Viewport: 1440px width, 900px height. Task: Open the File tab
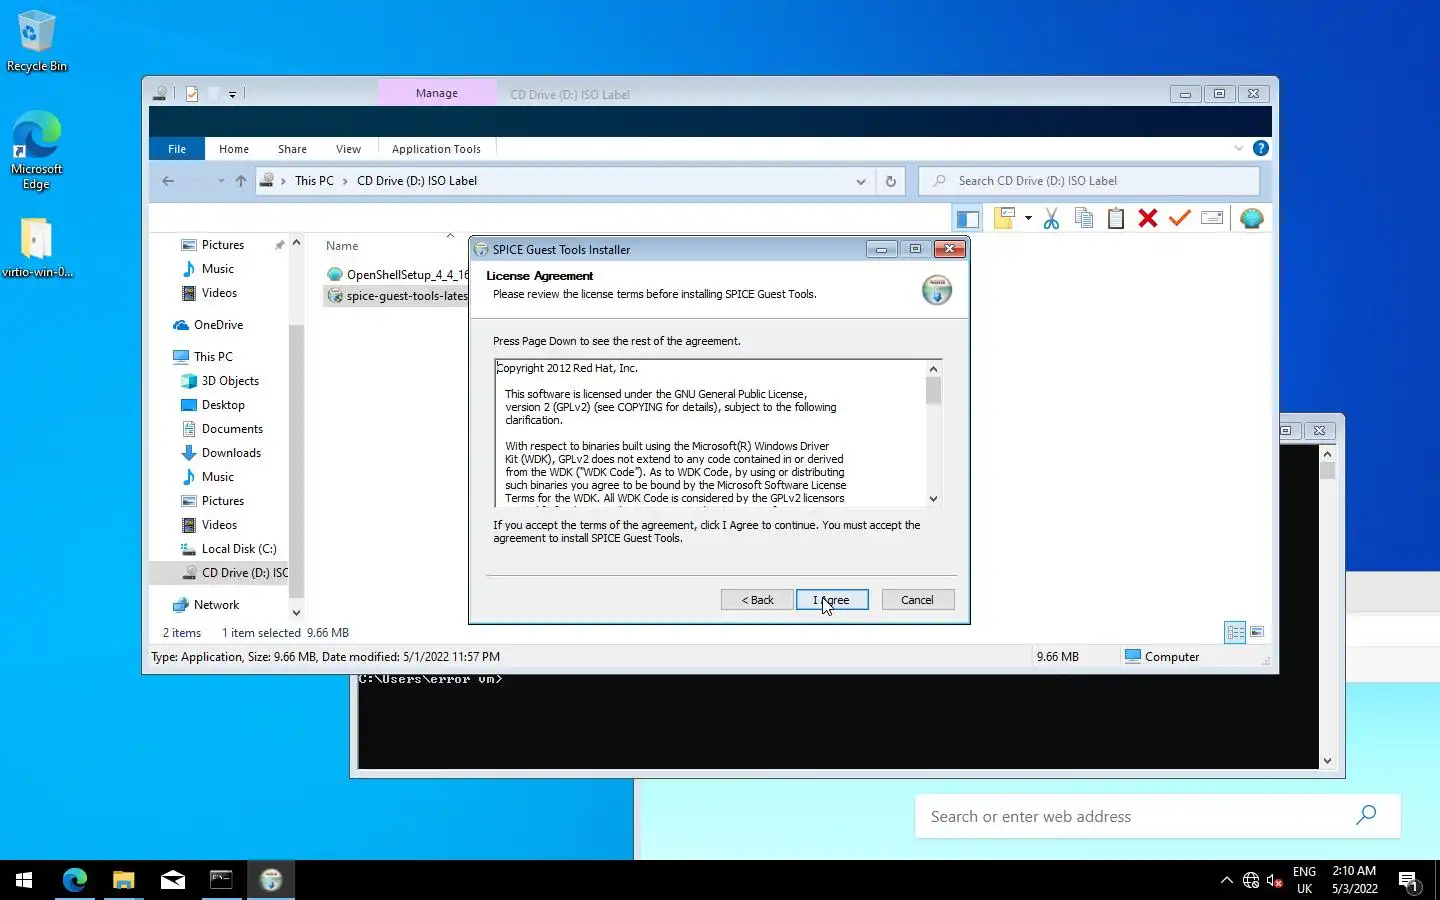point(177,149)
